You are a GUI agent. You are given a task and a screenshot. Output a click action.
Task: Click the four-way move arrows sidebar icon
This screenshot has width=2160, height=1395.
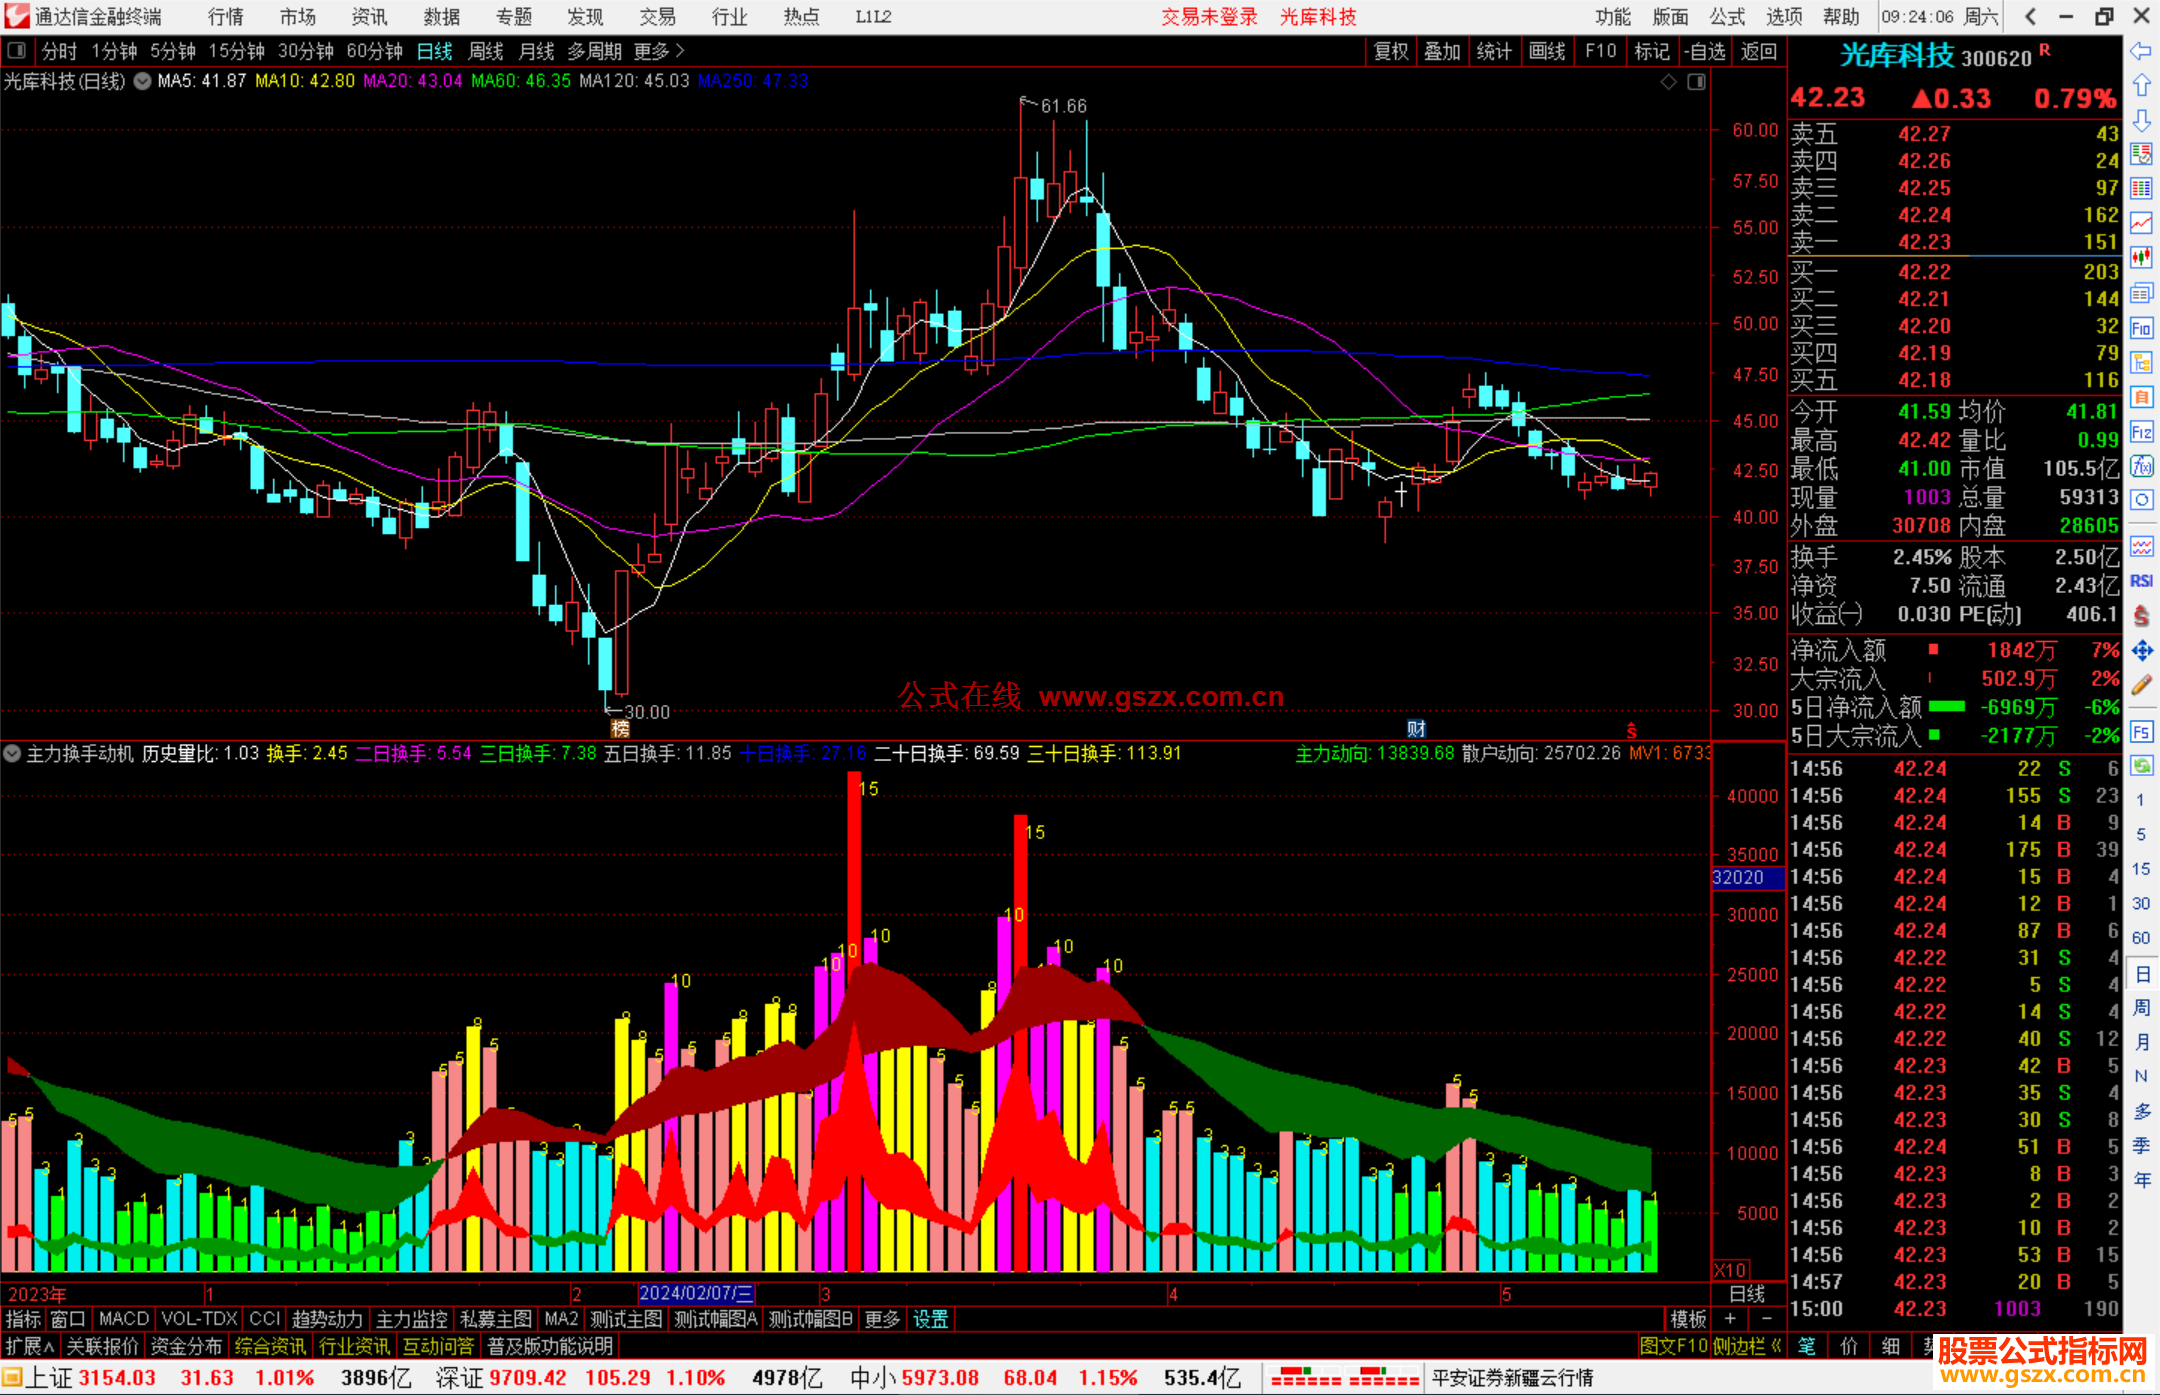(2141, 651)
